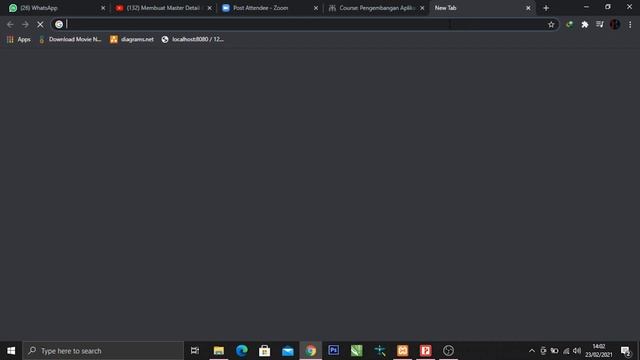This screenshot has height=360, width=640.
Task: Open a new tab with plus button
Action: (x=546, y=8)
